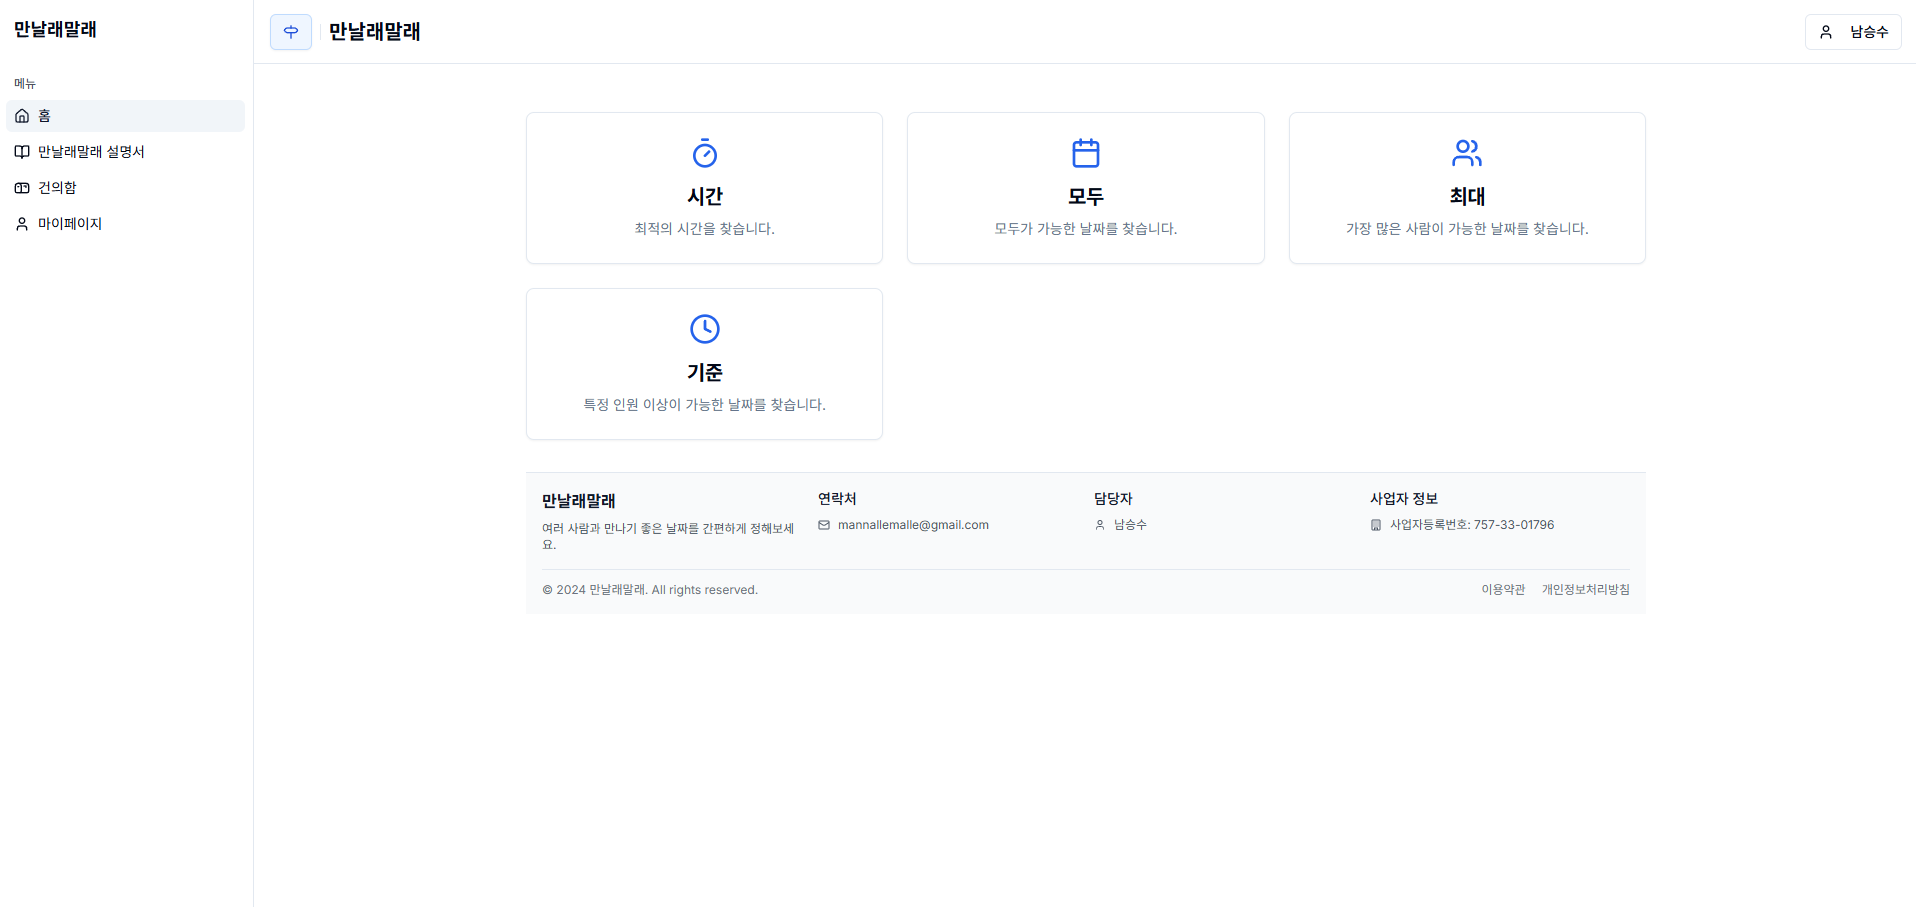Select the 모두 card title
Image resolution: width=1916 pixels, height=907 pixels.
tap(1086, 197)
